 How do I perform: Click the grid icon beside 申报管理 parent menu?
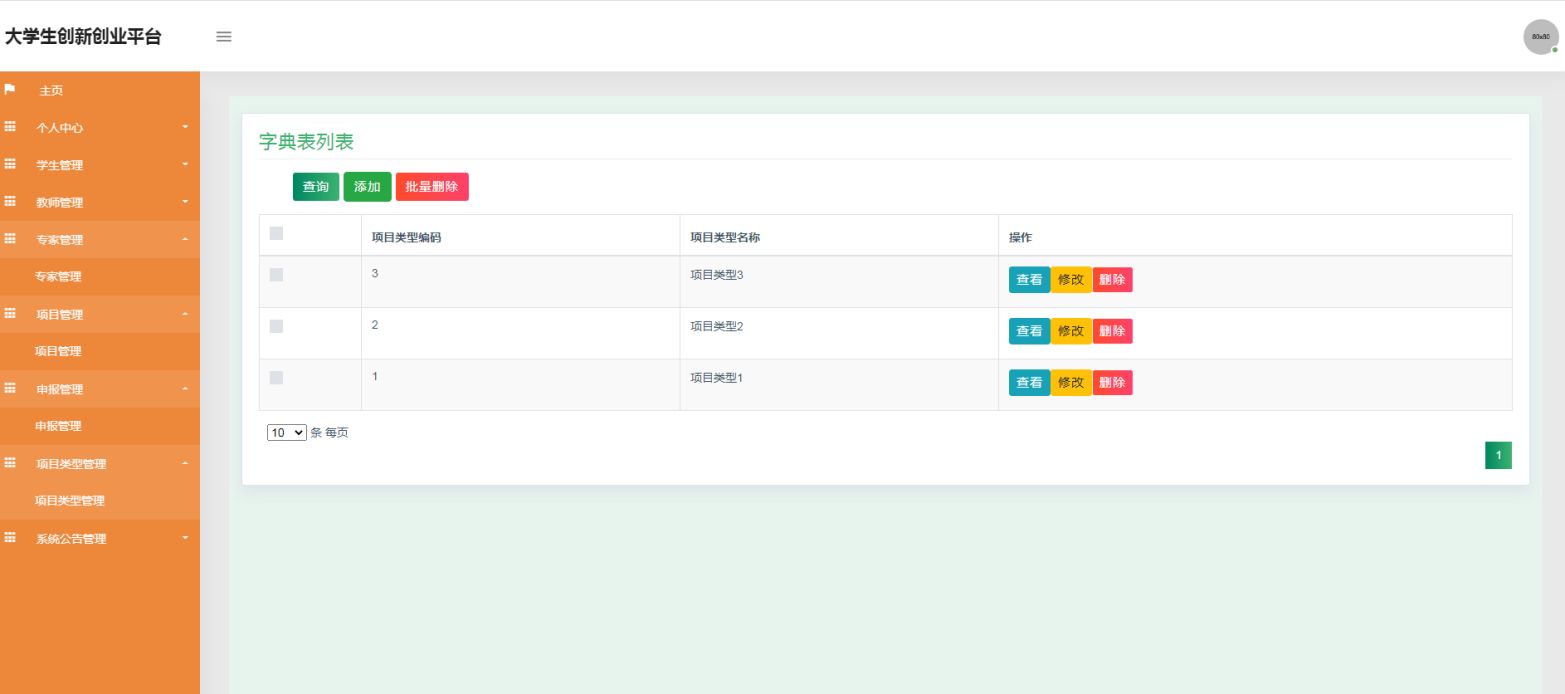[x=10, y=388]
